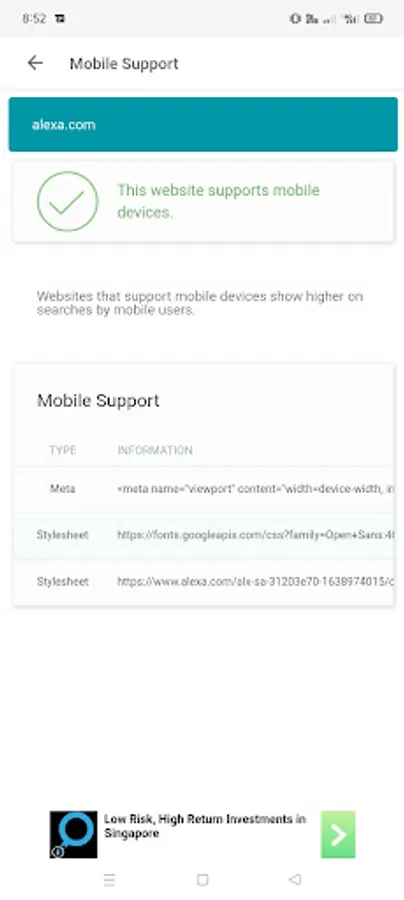The height and width of the screenshot is (900, 404).
Task: Select the Meta viewport row
Action: (204, 489)
